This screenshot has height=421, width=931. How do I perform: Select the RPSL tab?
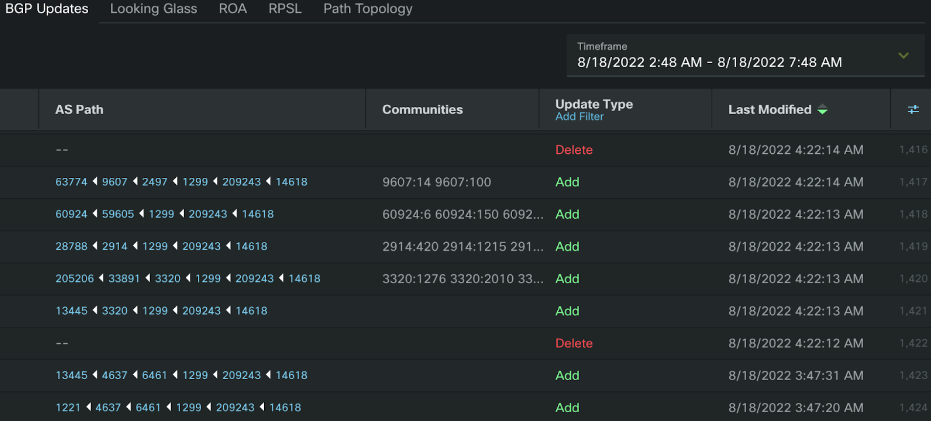point(285,9)
